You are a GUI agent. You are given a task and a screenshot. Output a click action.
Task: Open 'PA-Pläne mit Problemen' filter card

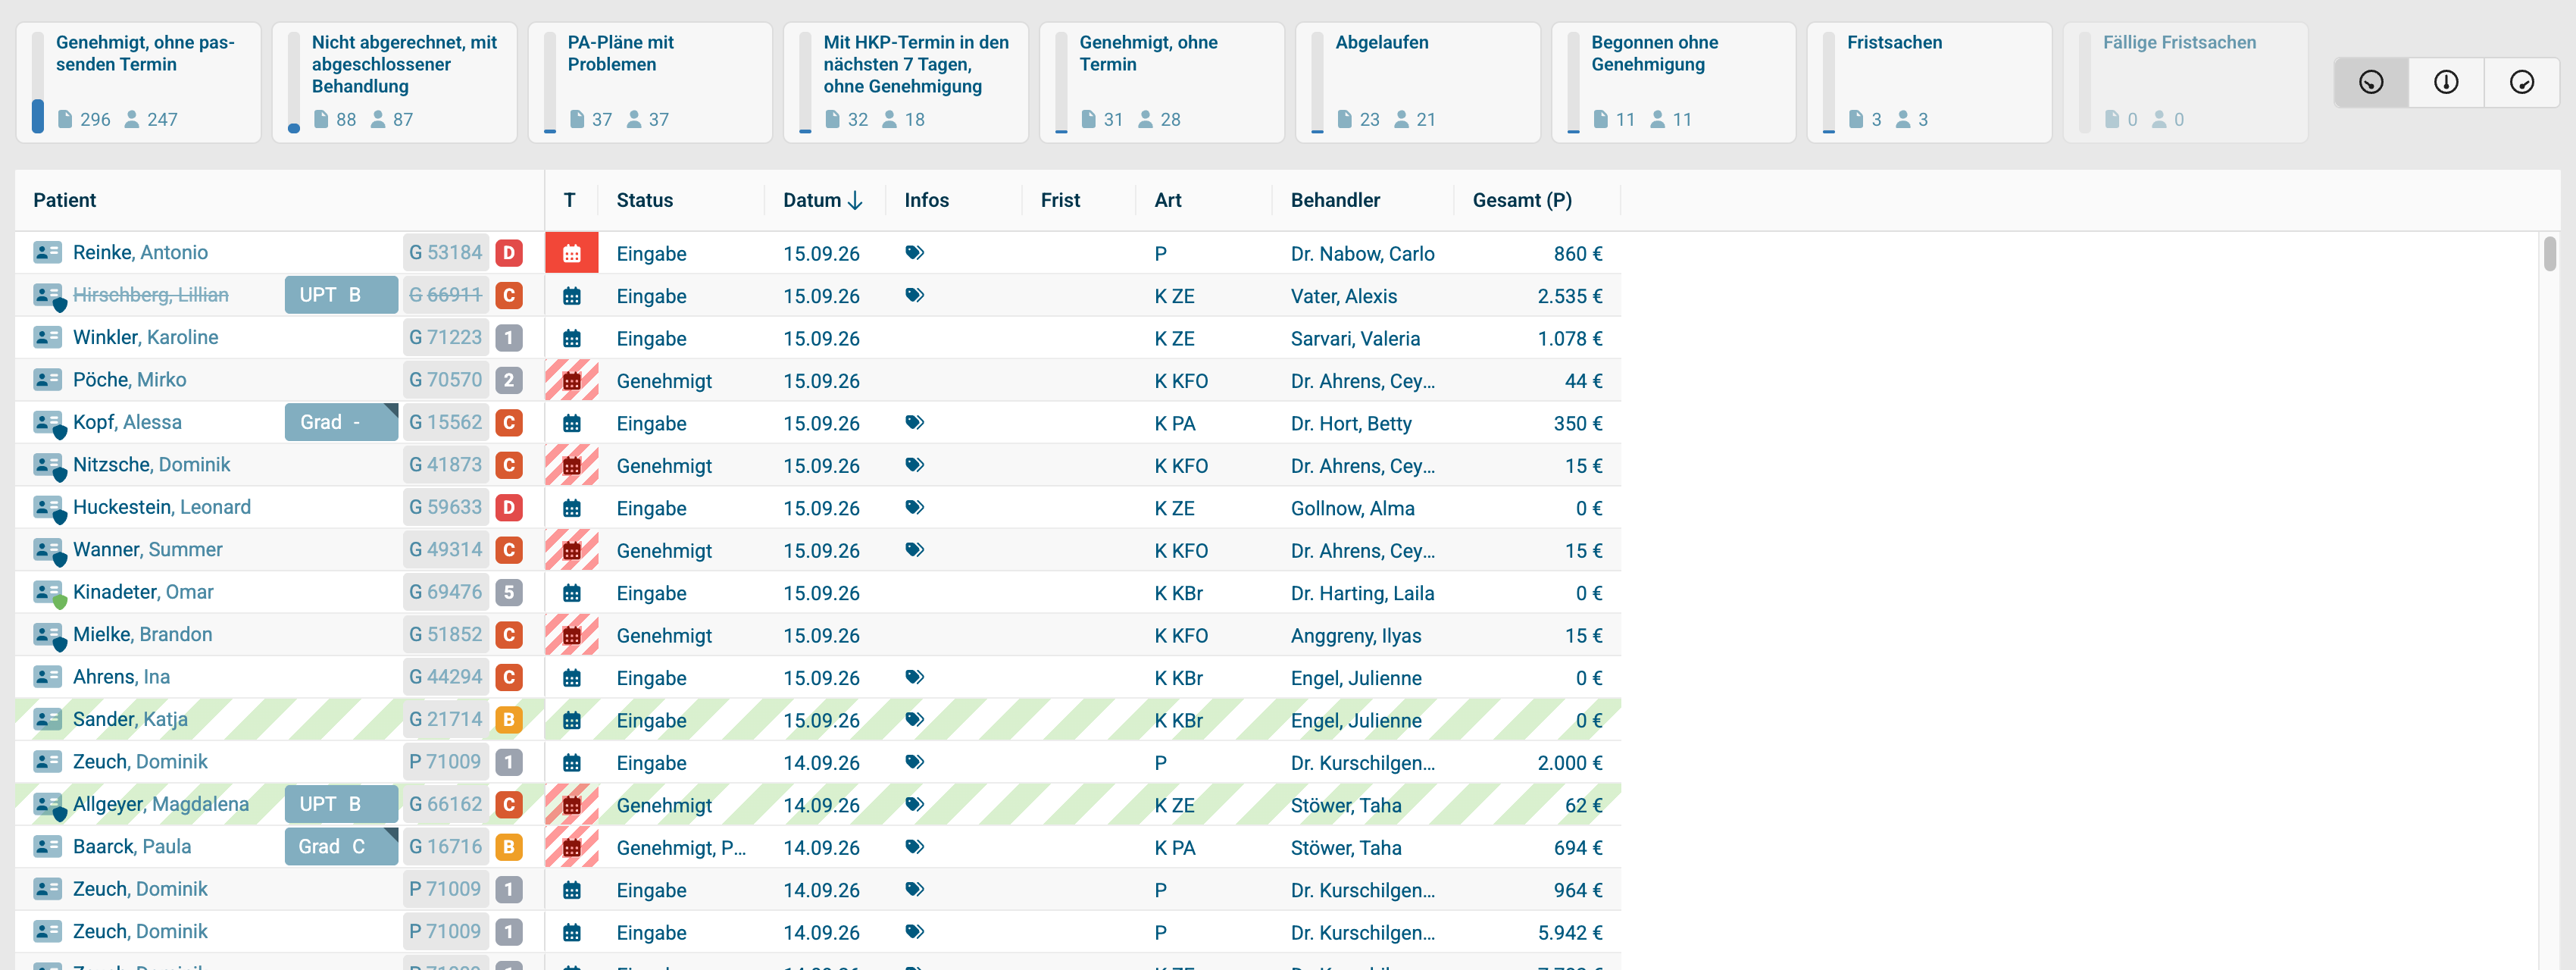coord(650,82)
